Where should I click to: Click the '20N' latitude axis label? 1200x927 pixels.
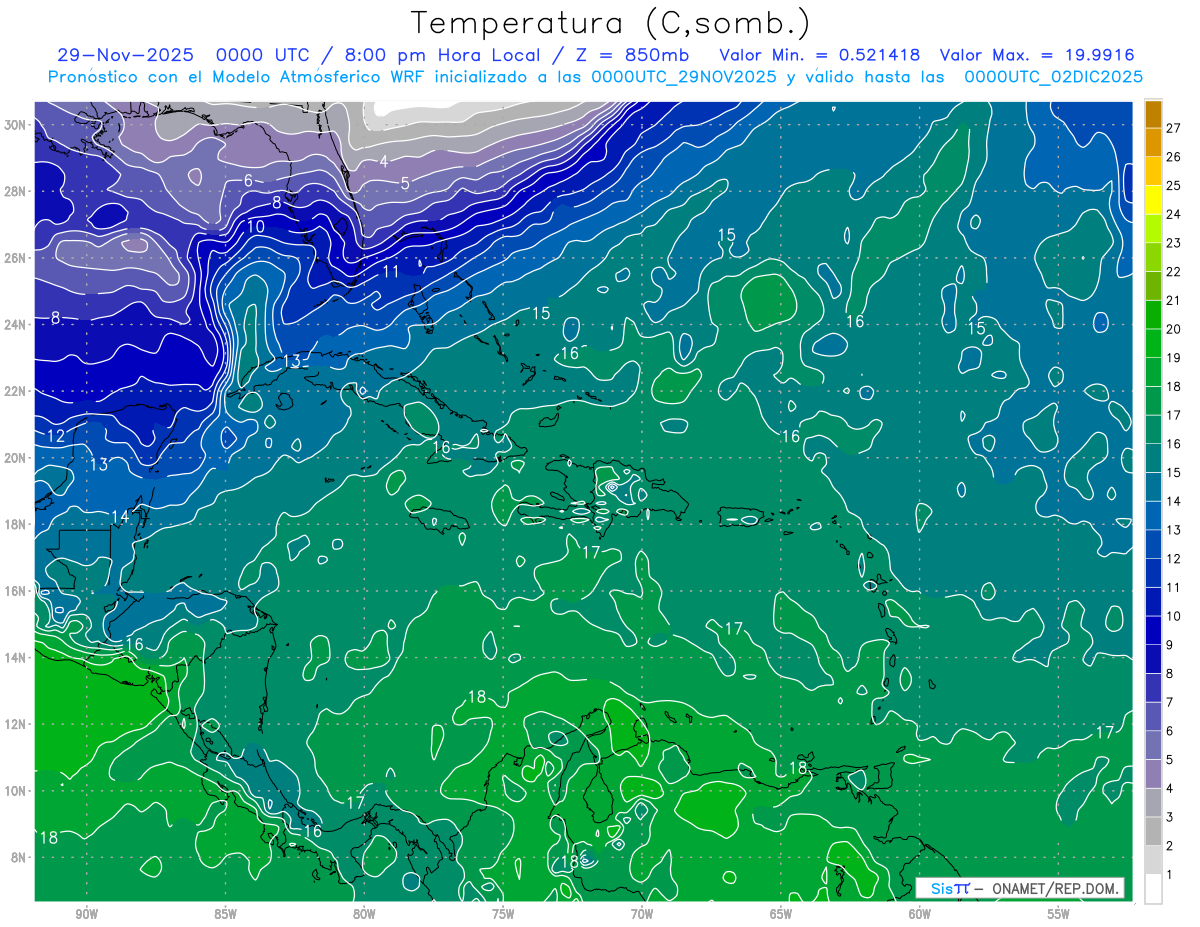click(x=16, y=457)
